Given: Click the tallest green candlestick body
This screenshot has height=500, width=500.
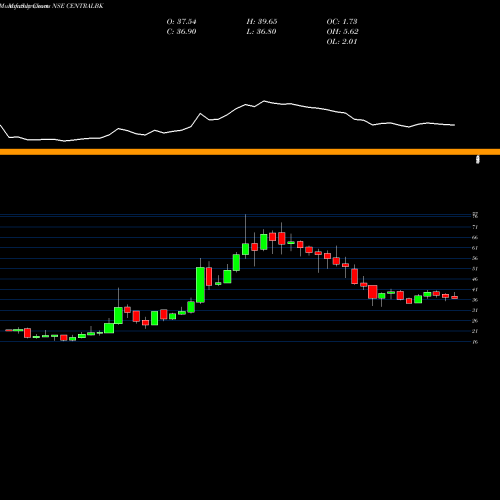Looking at the screenshot, I should point(200,285).
